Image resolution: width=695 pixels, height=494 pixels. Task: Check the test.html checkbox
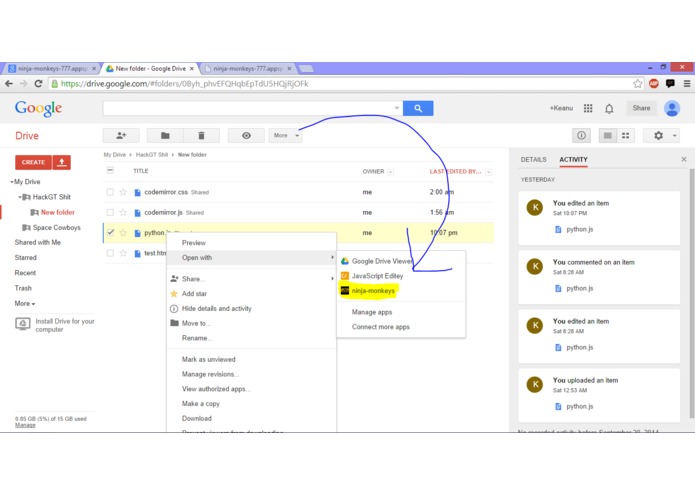click(x=110, y=253)
